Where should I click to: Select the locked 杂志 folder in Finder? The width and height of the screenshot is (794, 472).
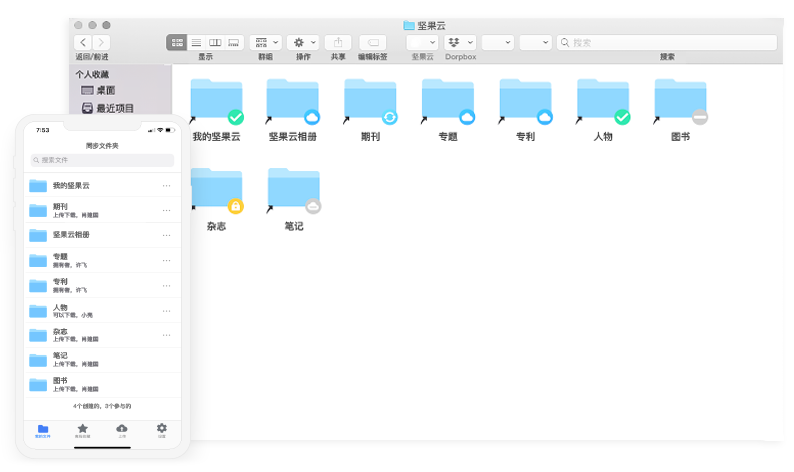tap(216, 199)
